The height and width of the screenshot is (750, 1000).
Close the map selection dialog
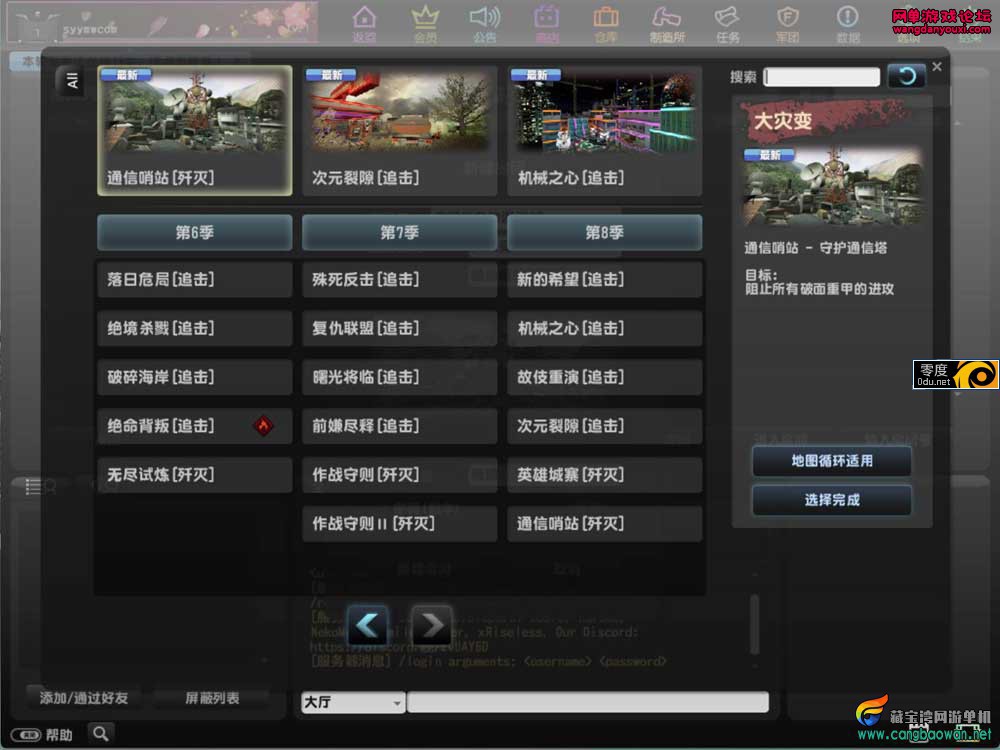click(937, 66)
